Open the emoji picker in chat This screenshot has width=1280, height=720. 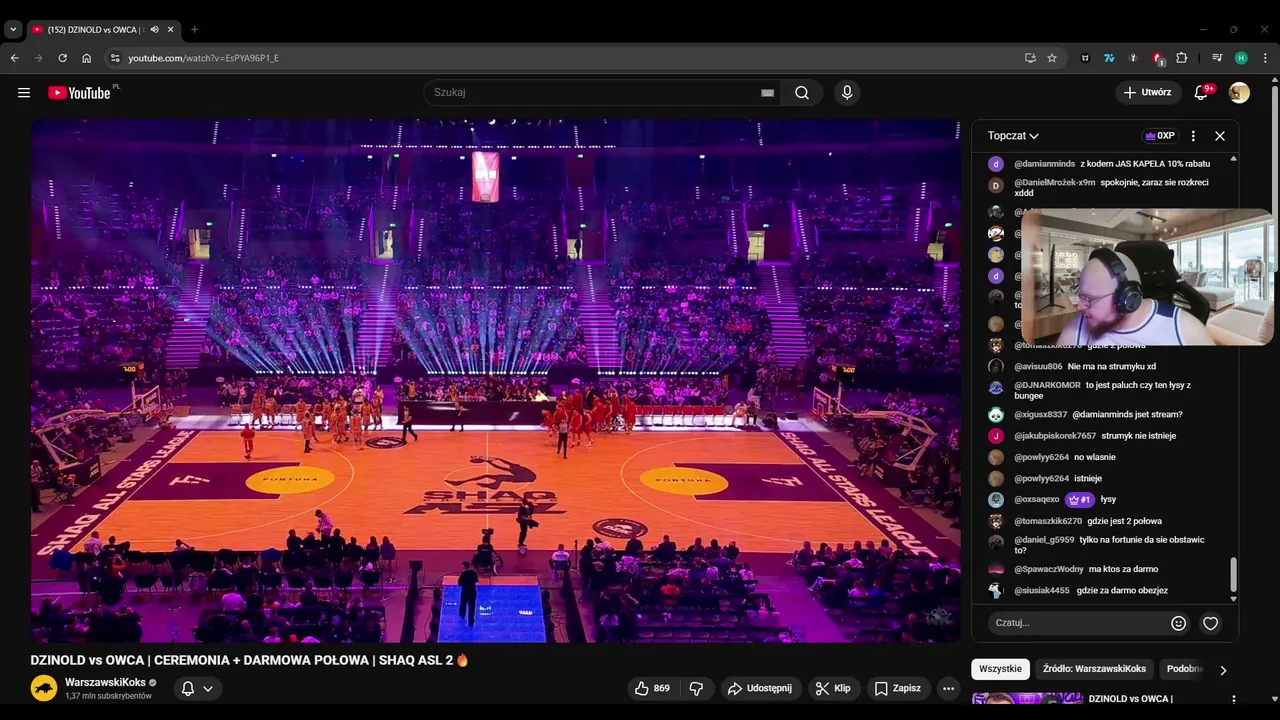coord(1178,623)
